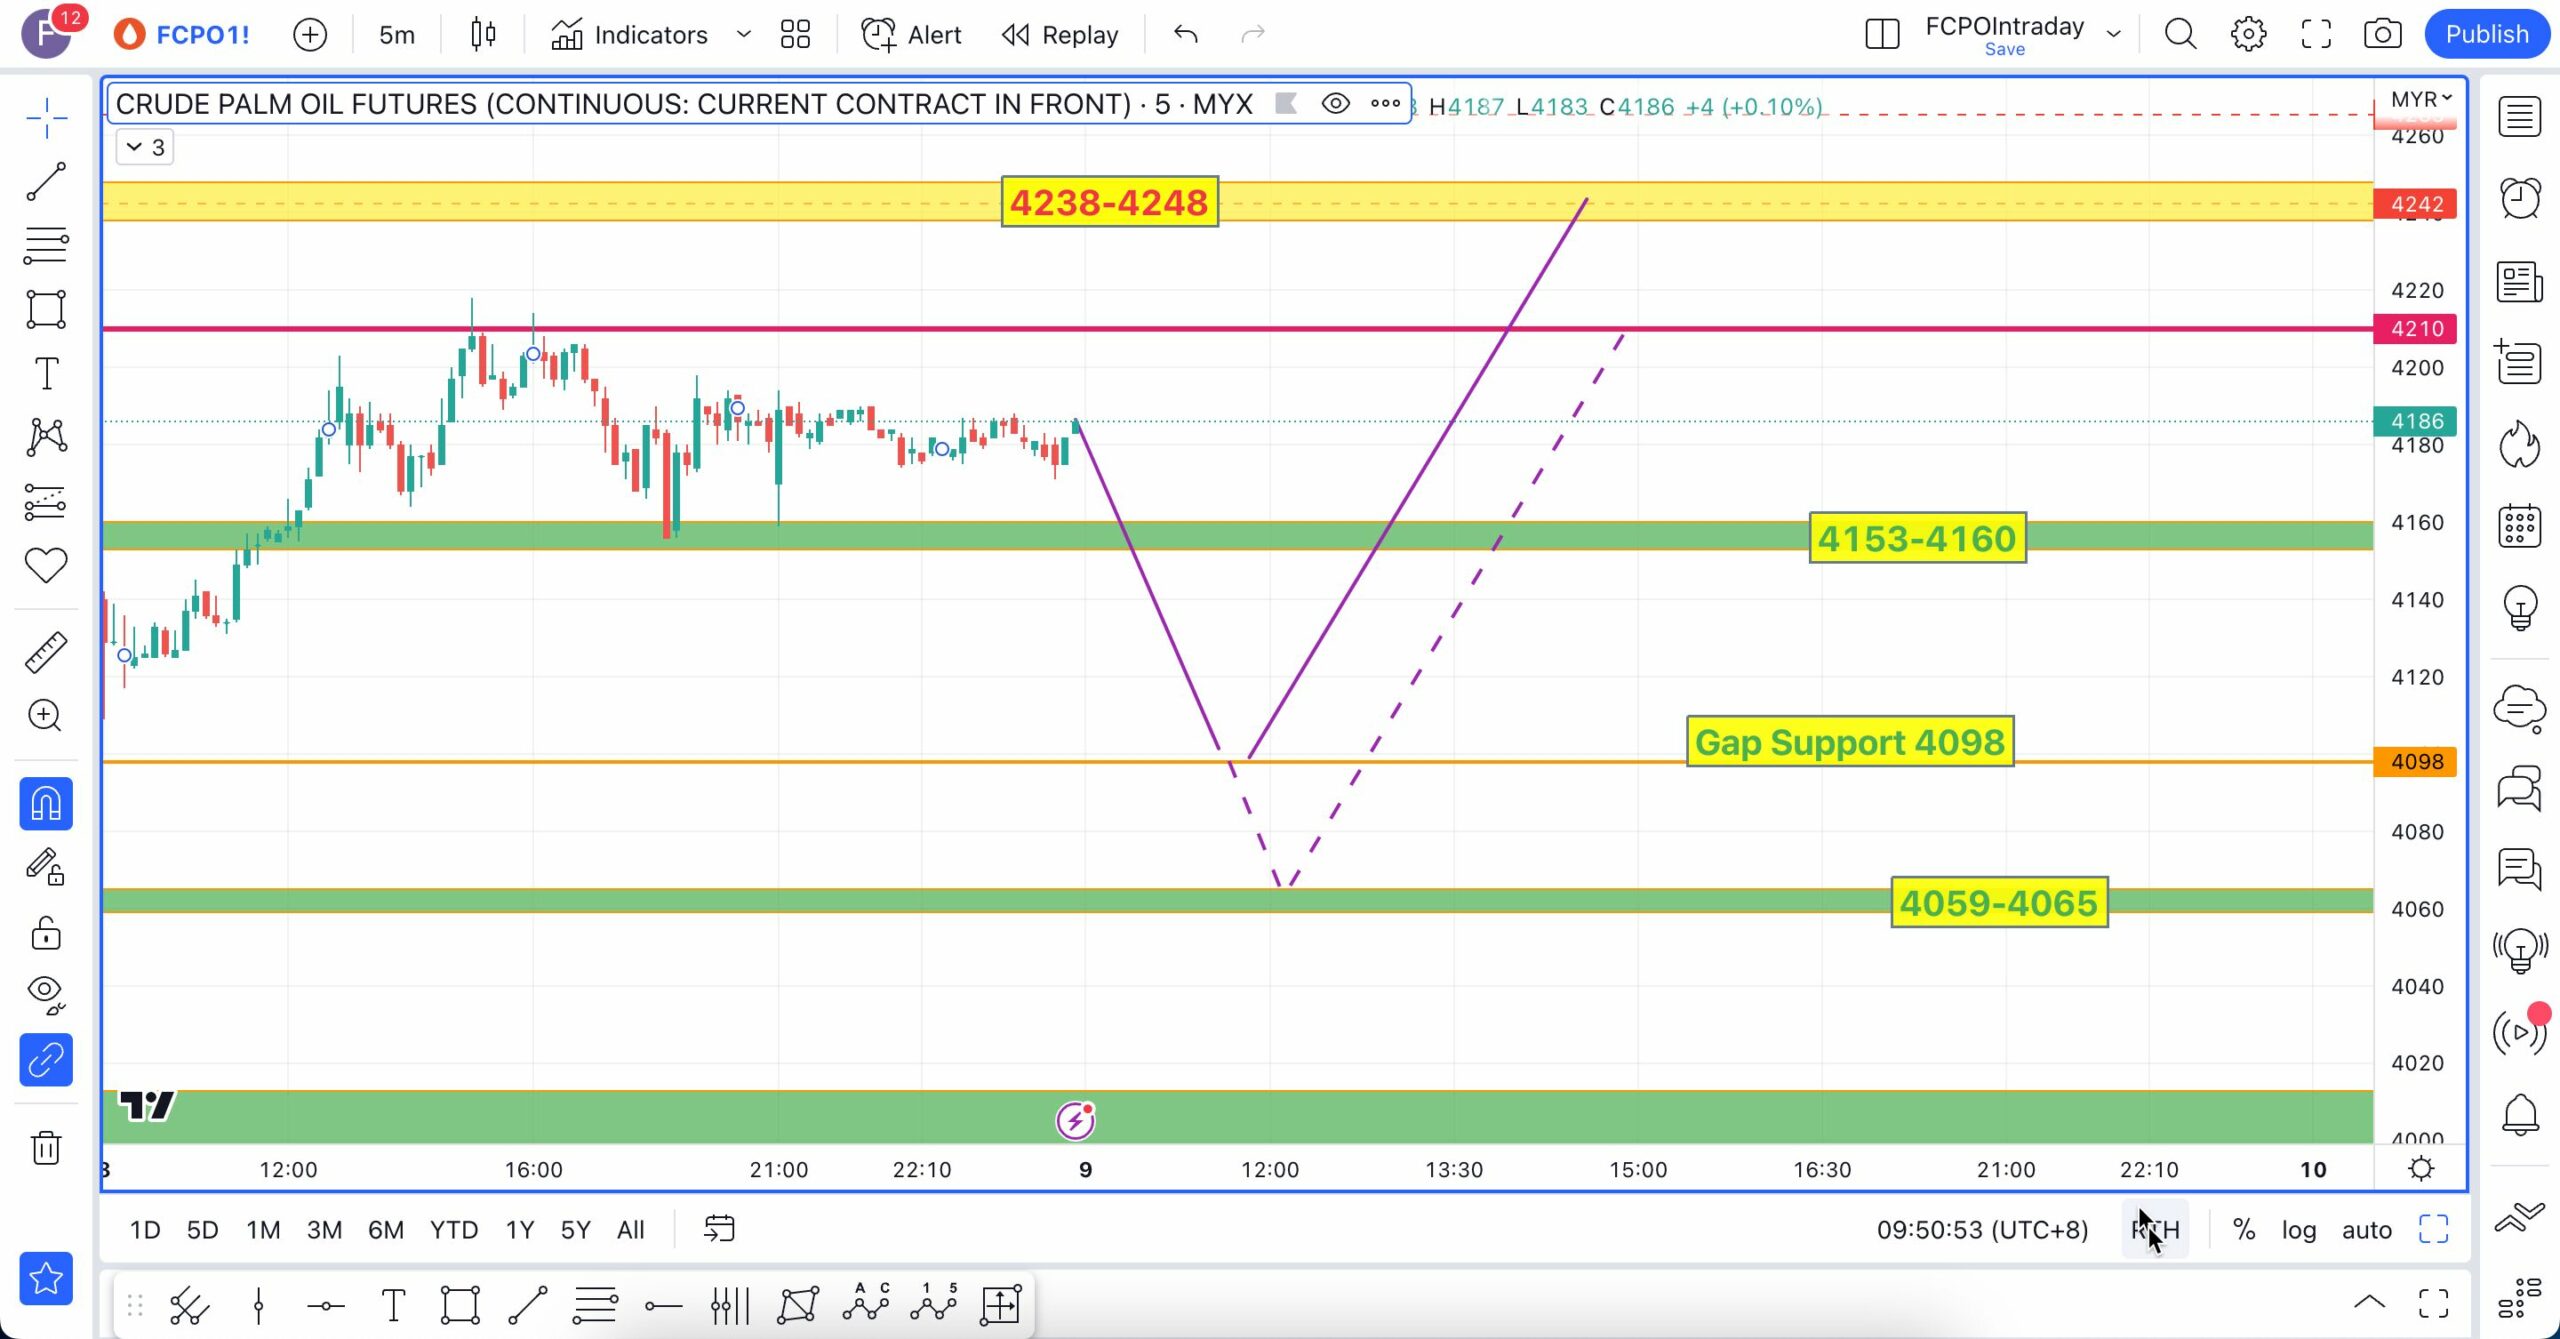The image size is (2560, 1339).
Task: Toggle symbol visibility eye icon in legend
Action: 1335,104
